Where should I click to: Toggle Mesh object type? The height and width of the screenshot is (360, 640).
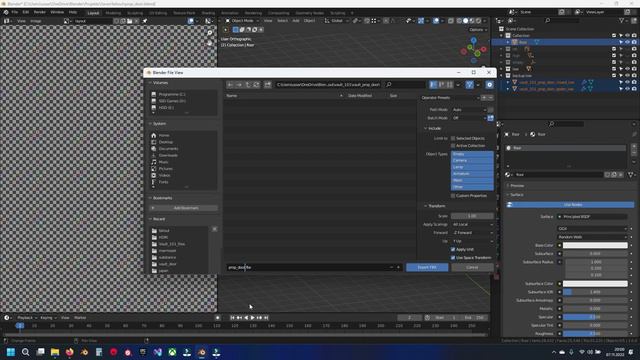472,180
